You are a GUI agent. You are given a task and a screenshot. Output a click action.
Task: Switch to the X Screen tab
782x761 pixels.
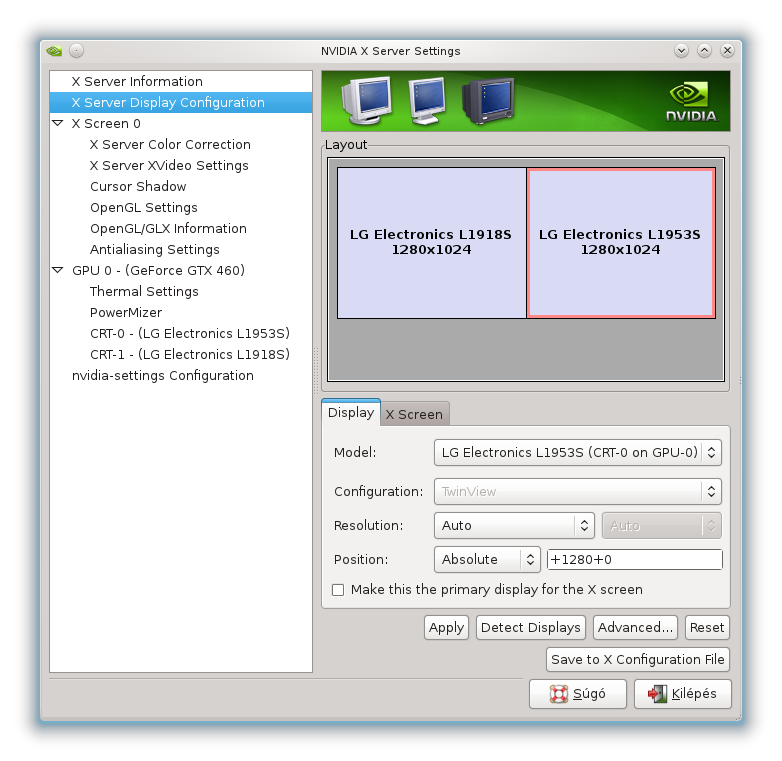point(414,414)
